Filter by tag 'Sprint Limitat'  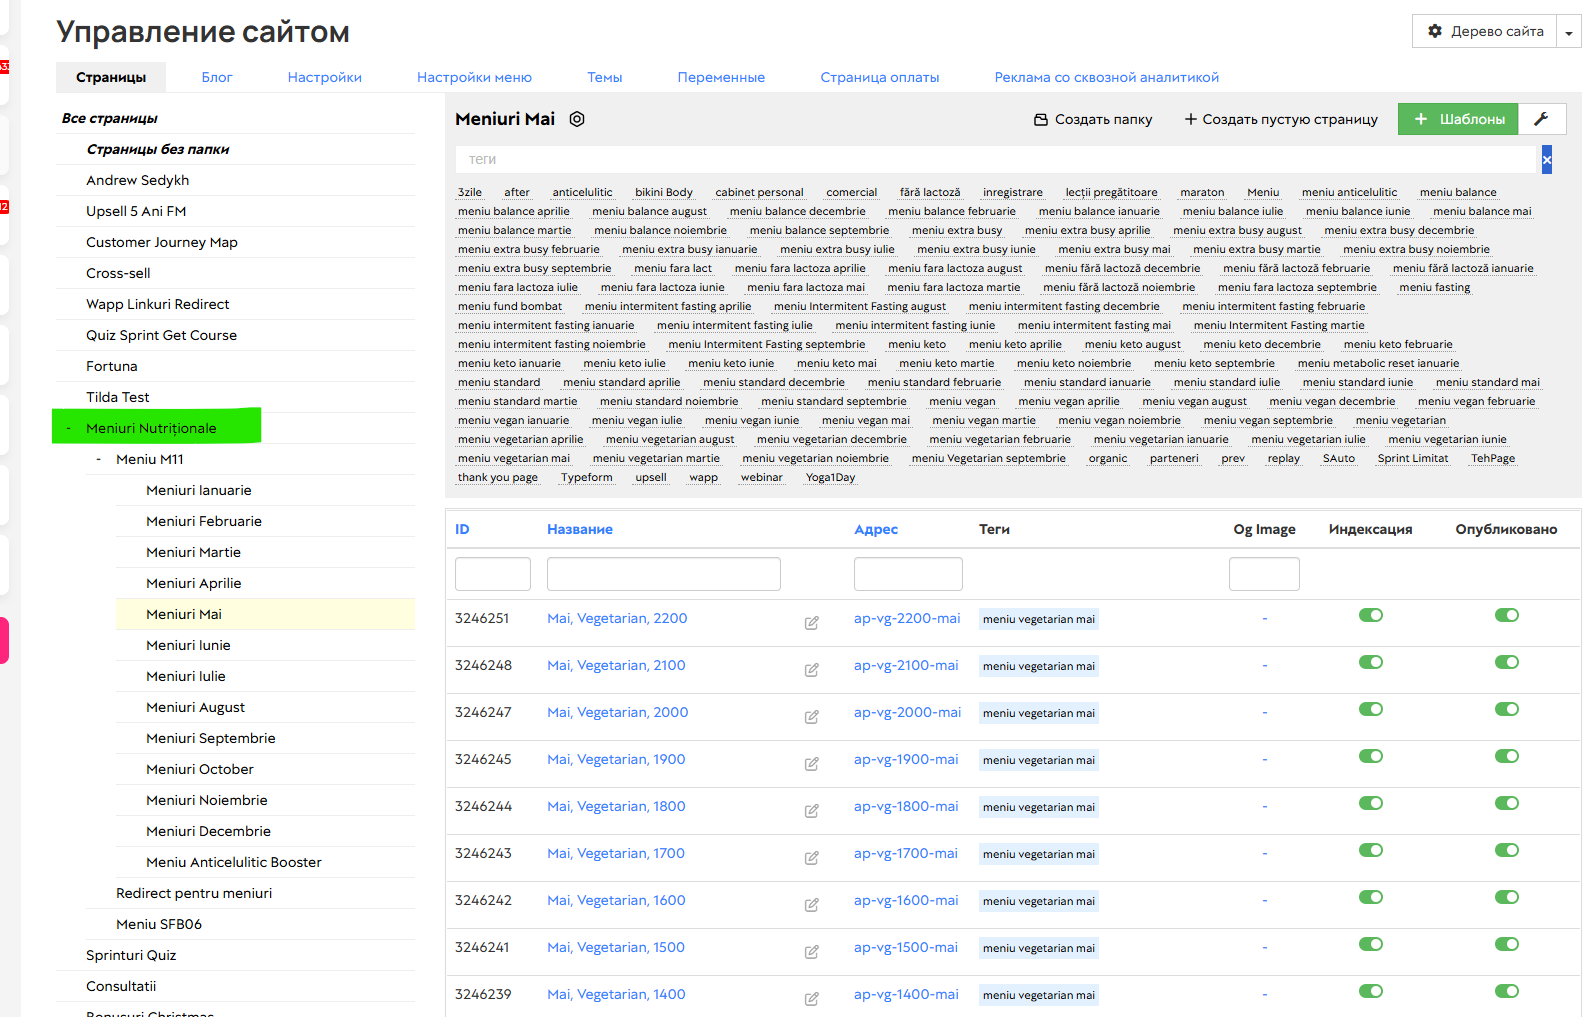[1413, 458]
